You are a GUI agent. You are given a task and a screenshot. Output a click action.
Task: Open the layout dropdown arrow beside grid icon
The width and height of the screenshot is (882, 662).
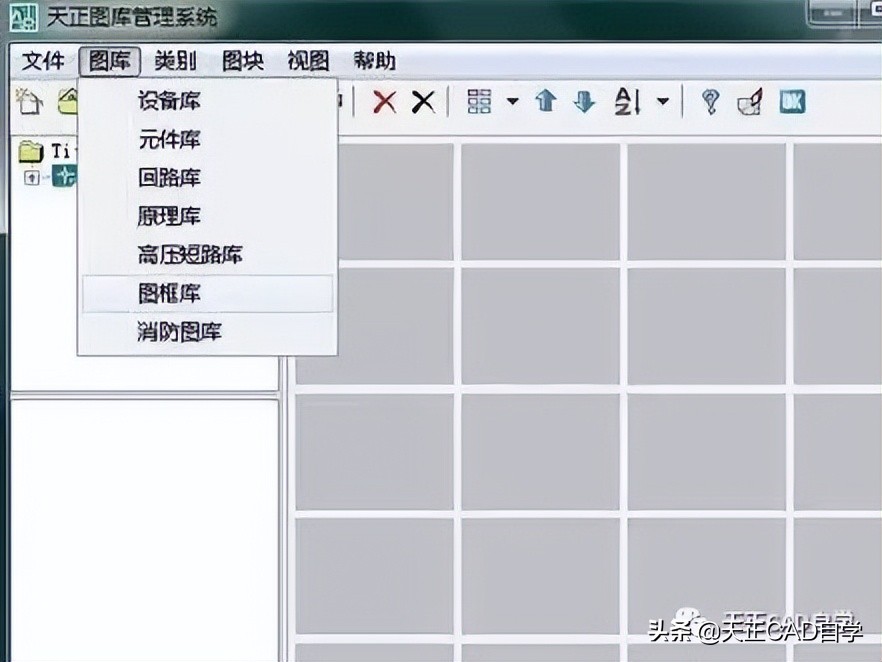(x=512, y=100)
